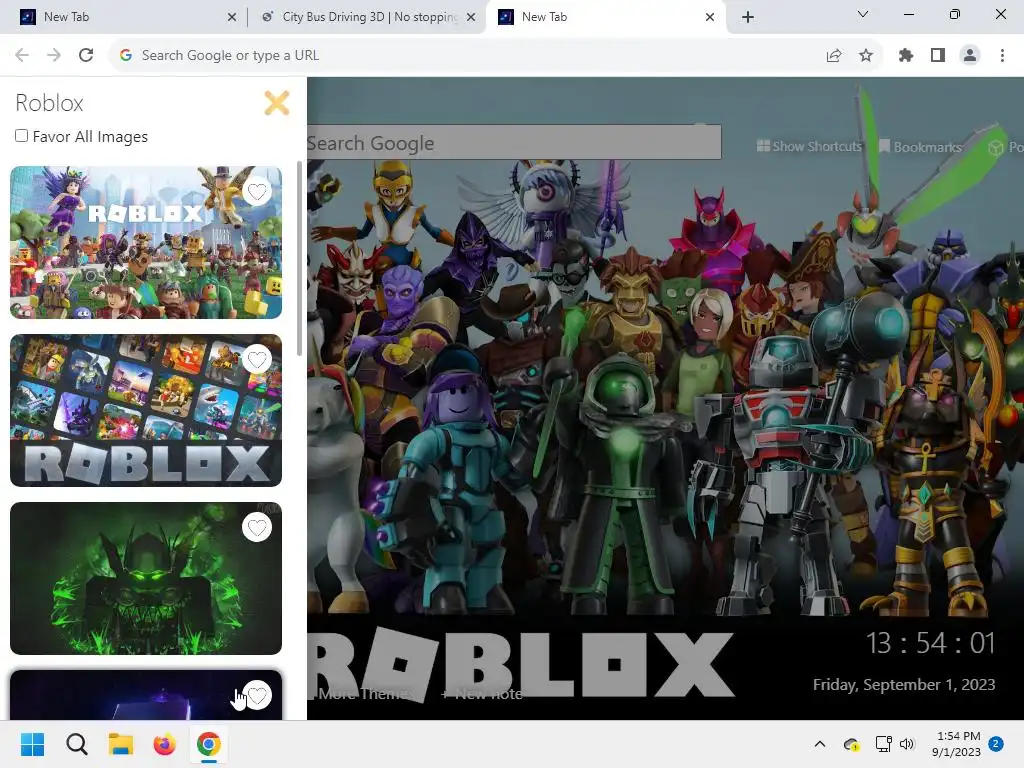Viewport: 1024px width, 768px height.
Task: Reload the current page
Action: pyautogui.click(x=86, y=56)
